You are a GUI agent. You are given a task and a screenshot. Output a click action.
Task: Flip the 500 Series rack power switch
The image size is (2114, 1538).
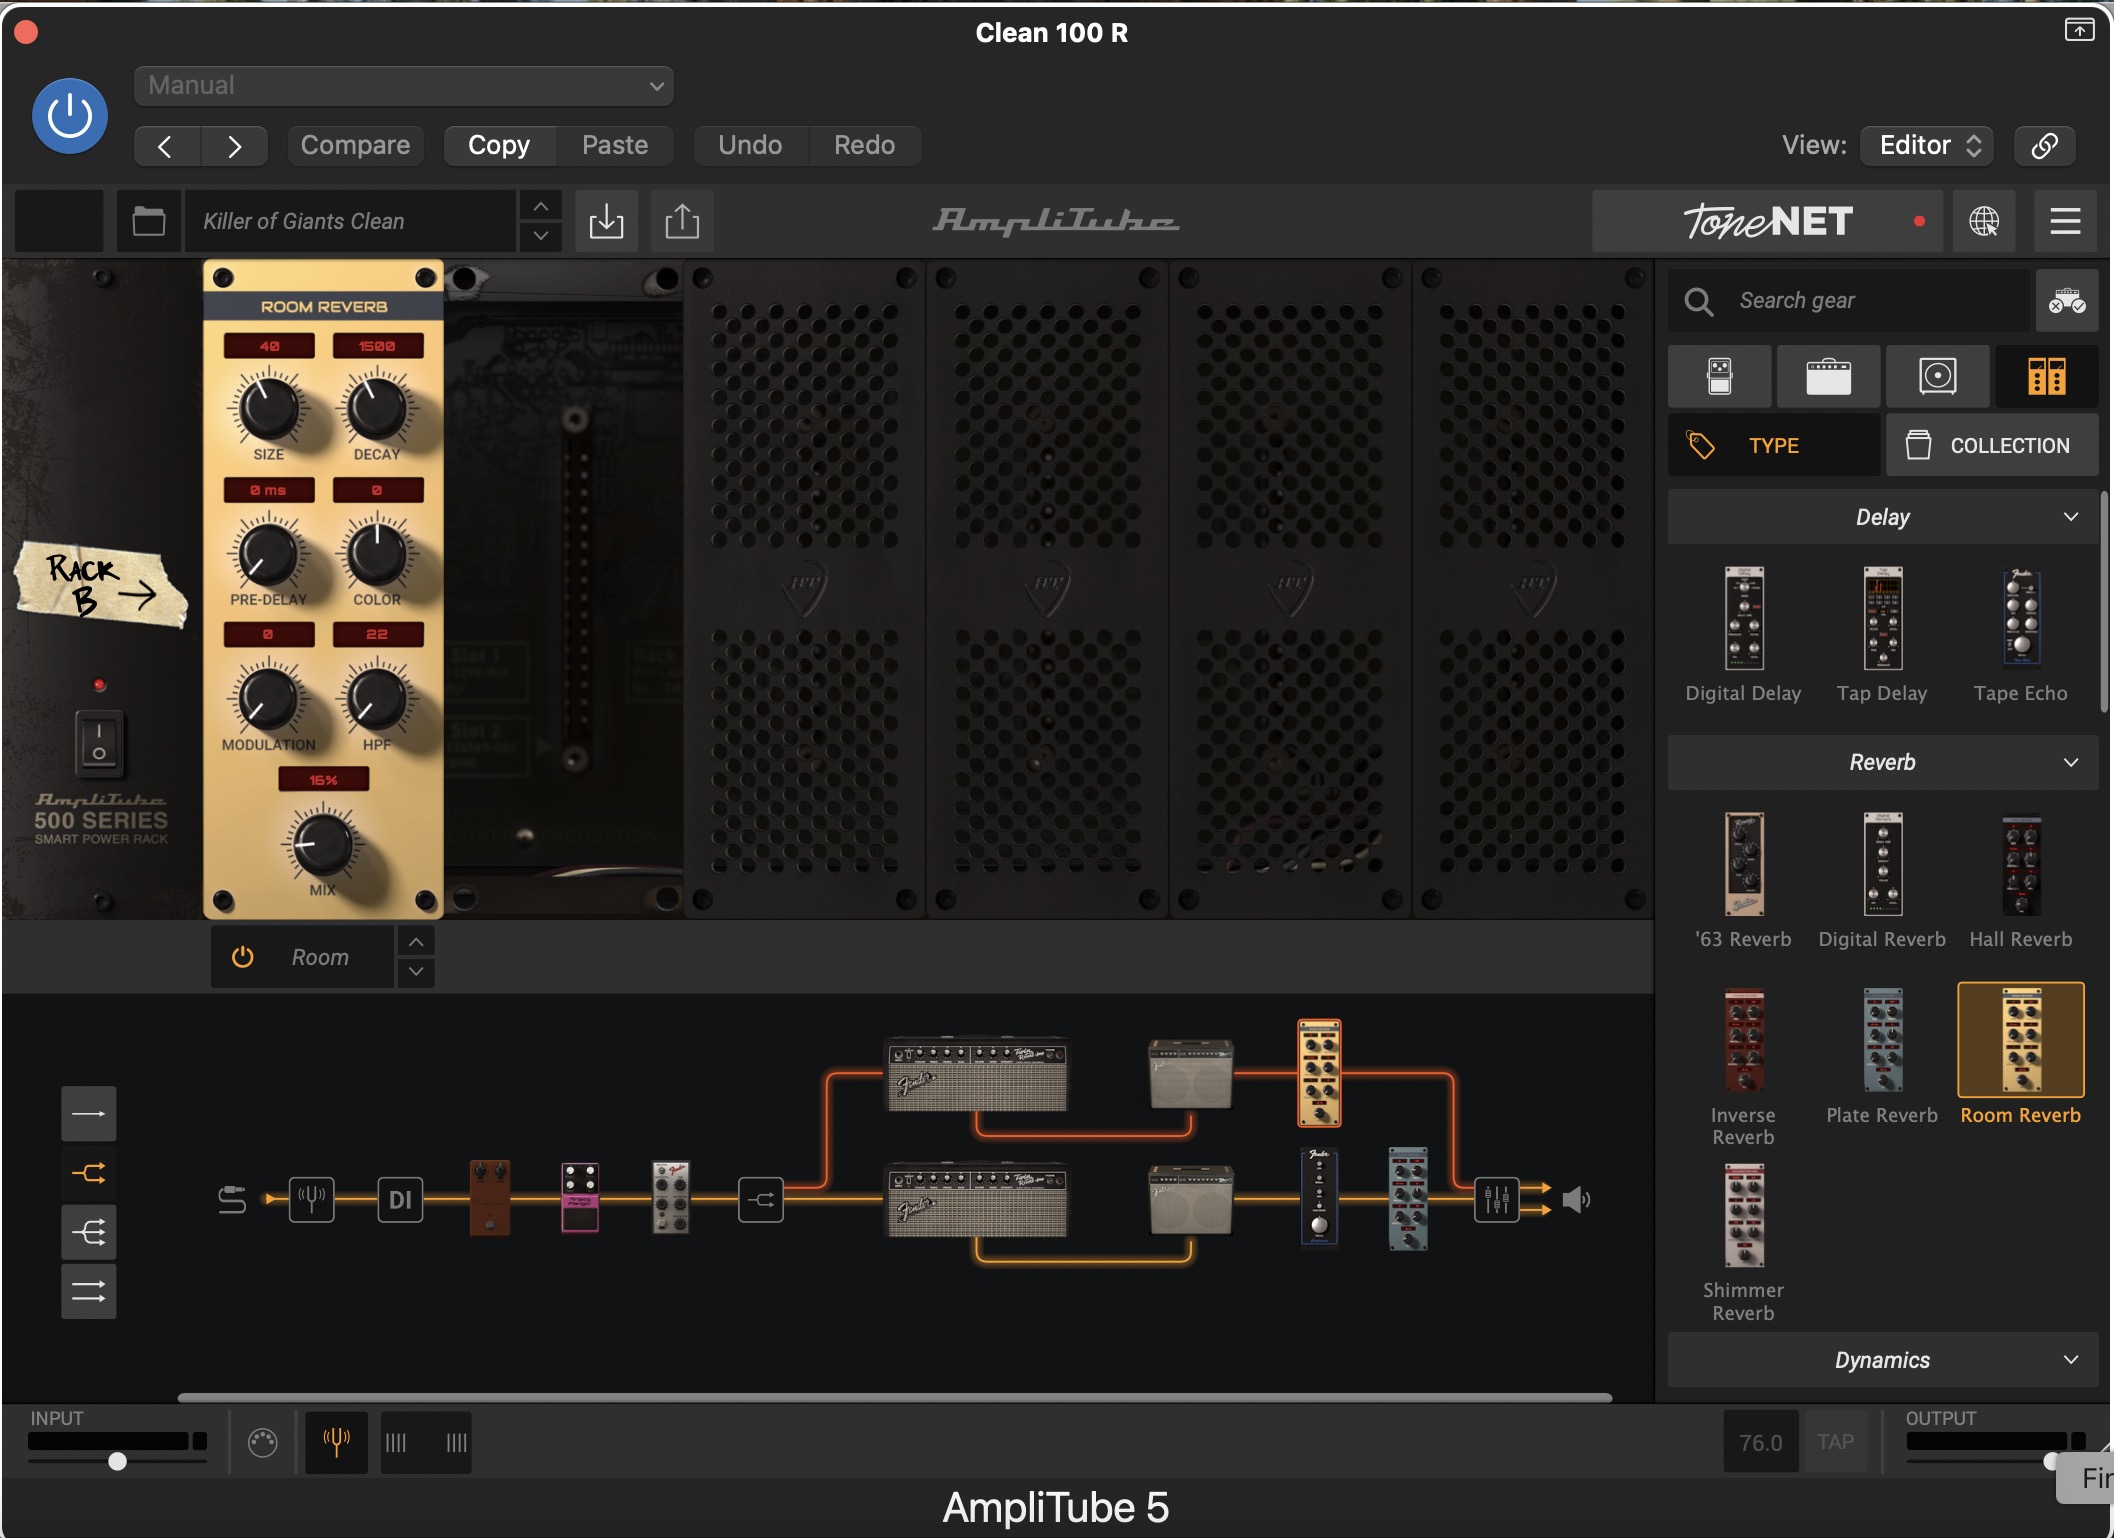(99, 743)
